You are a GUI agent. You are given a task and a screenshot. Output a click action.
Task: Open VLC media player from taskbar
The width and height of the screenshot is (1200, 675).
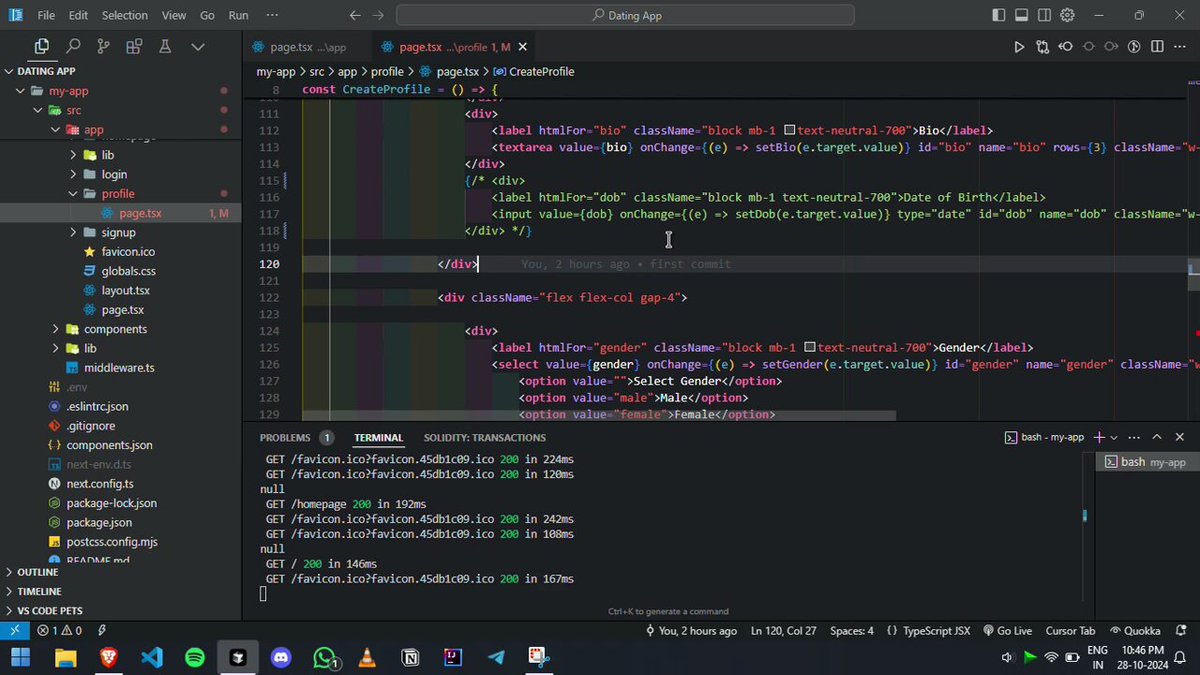pyautogui.click(x=367, y=657)
